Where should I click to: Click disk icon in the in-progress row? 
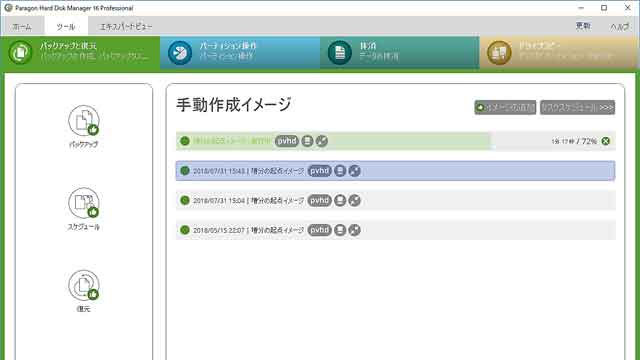click(307, 141)
